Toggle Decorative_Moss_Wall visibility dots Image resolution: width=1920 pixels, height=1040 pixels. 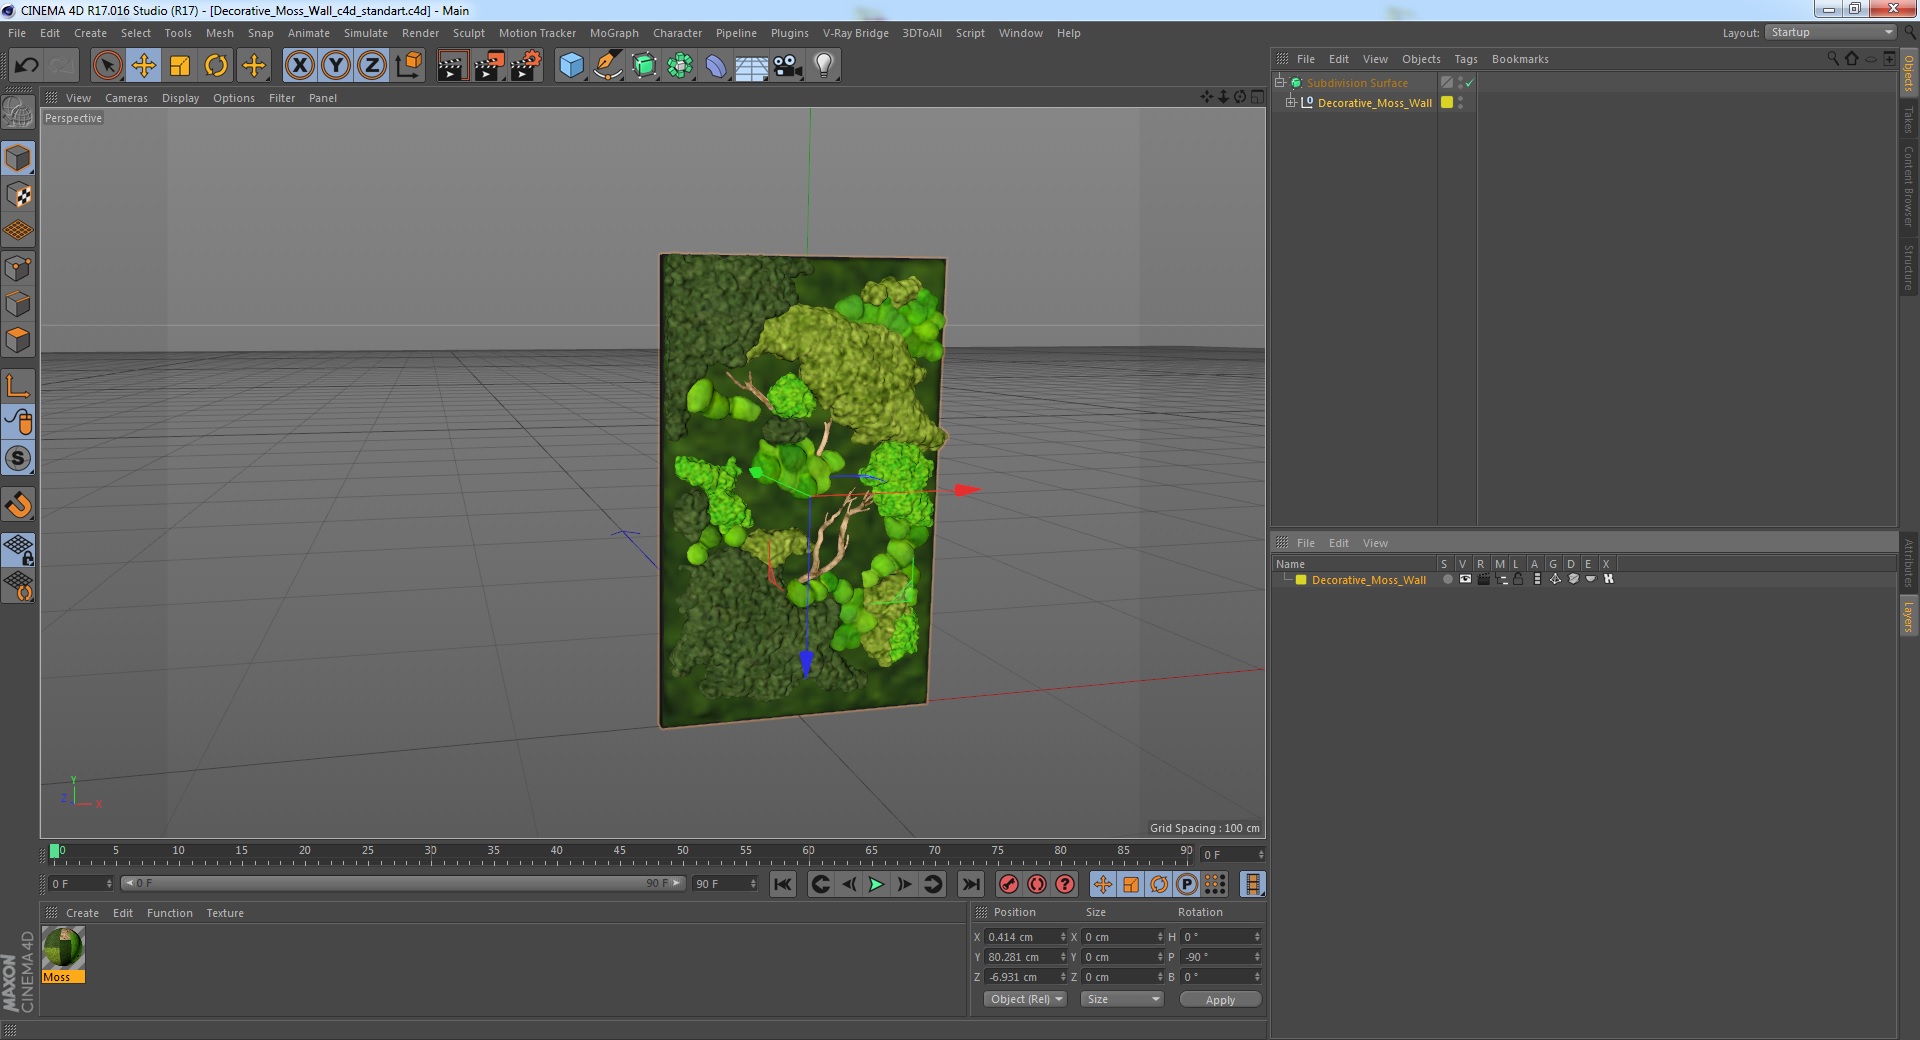click(1461, 102)
